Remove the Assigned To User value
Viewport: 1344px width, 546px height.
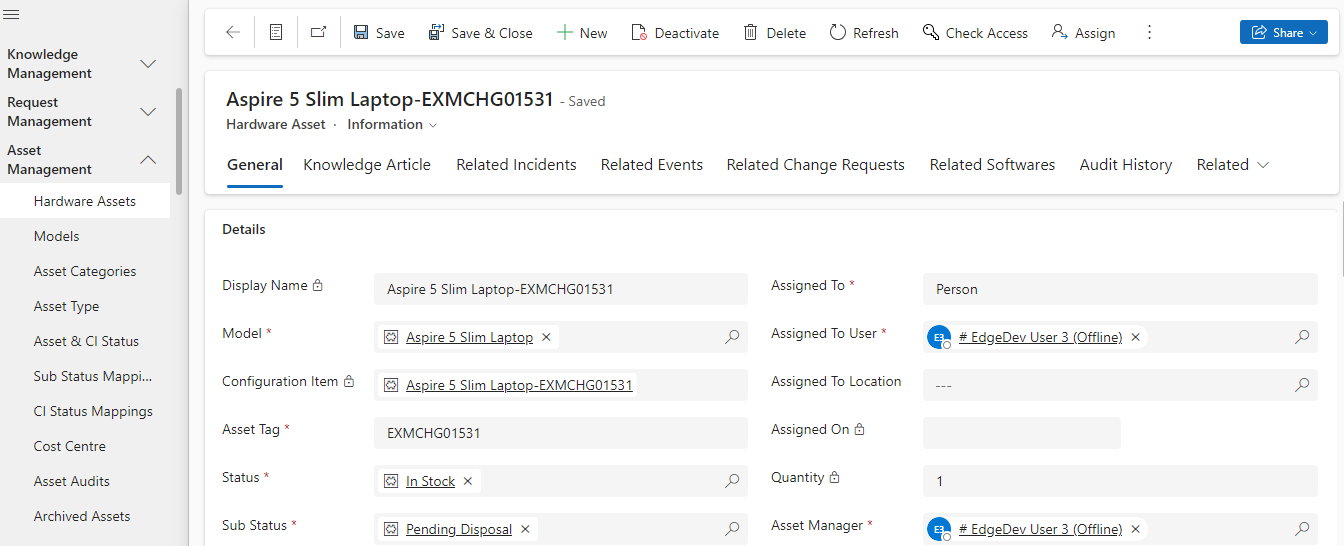(x=1135, y=337)
